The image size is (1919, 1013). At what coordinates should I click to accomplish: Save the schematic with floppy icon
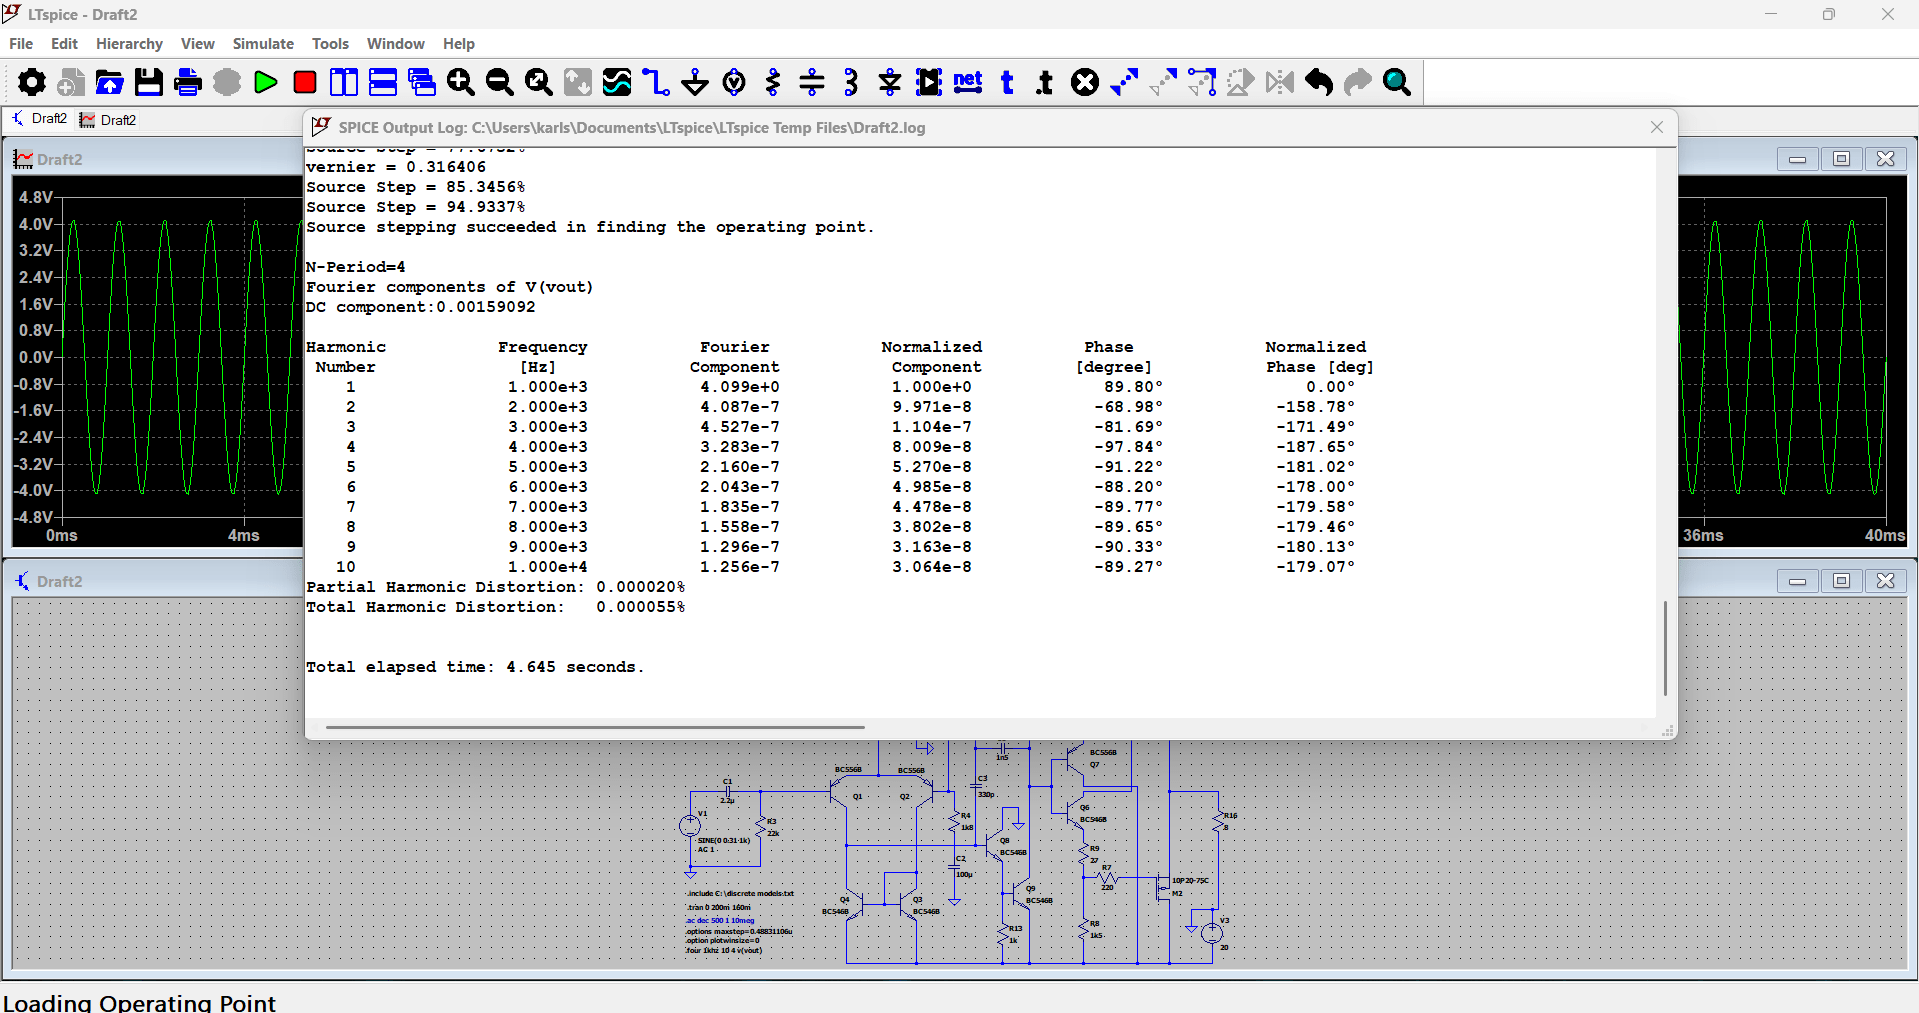tap(148, 82)
